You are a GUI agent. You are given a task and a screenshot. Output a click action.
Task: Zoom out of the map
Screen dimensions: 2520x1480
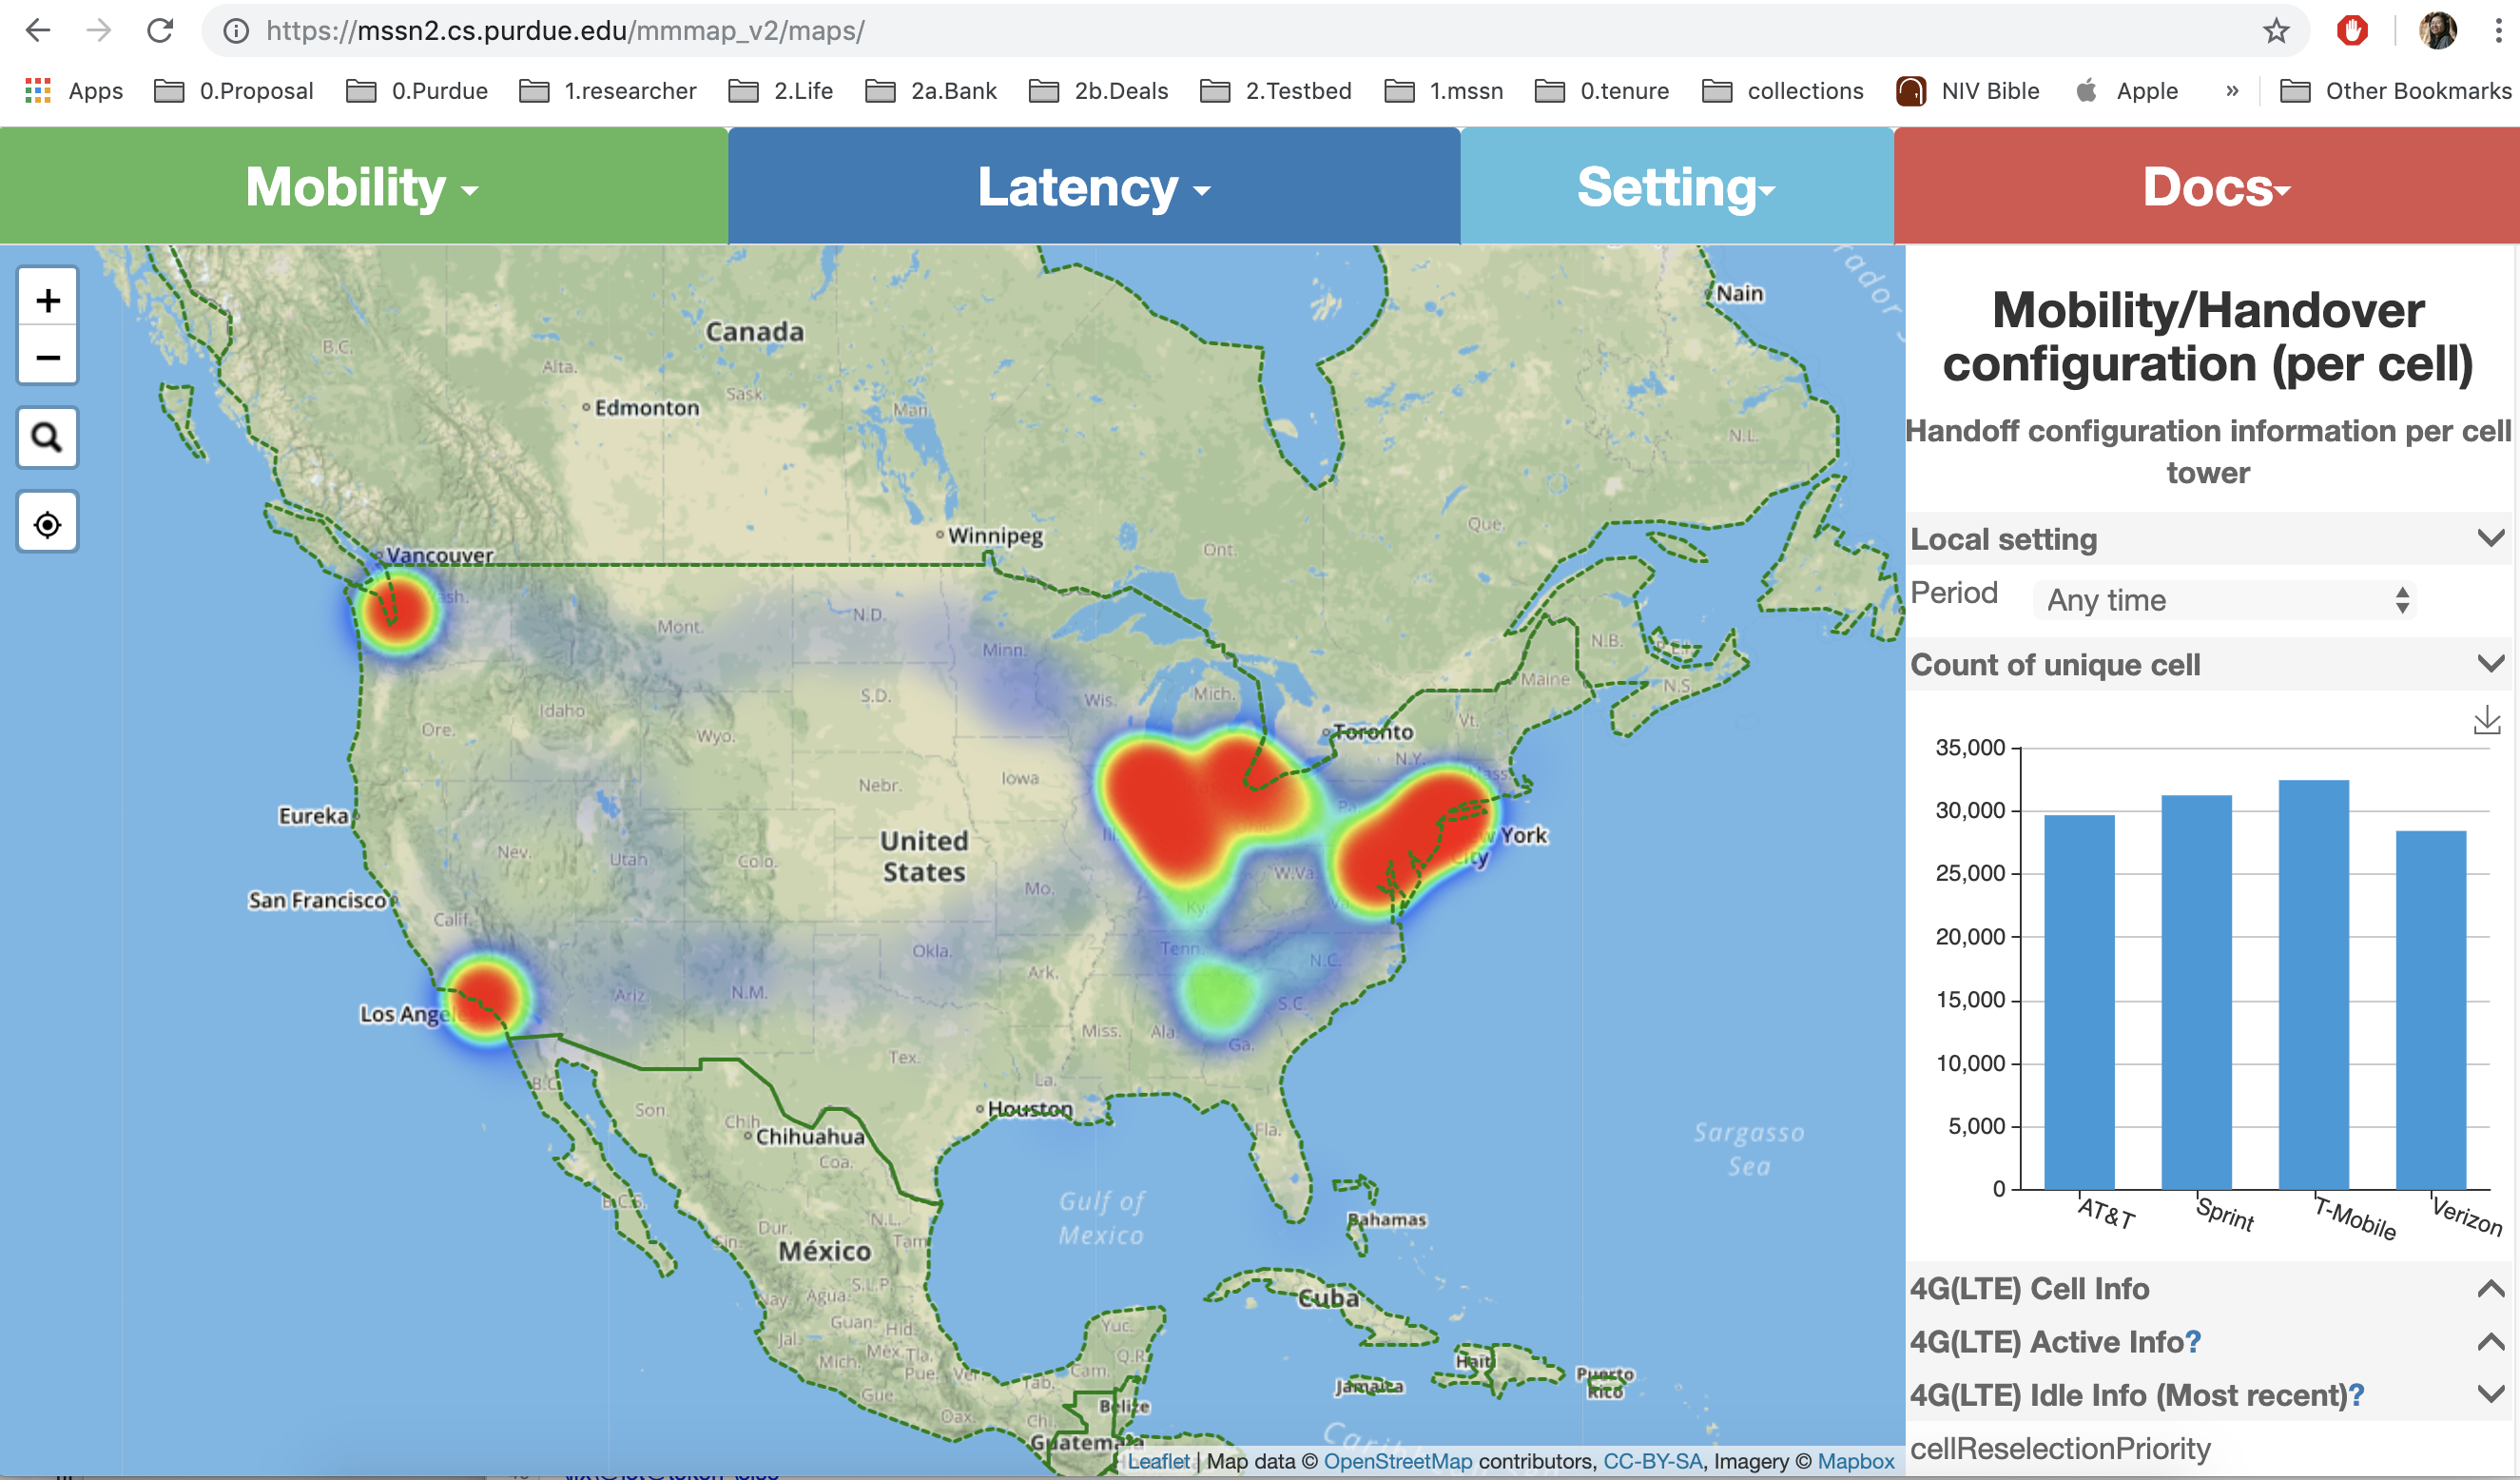coord(47,357)
